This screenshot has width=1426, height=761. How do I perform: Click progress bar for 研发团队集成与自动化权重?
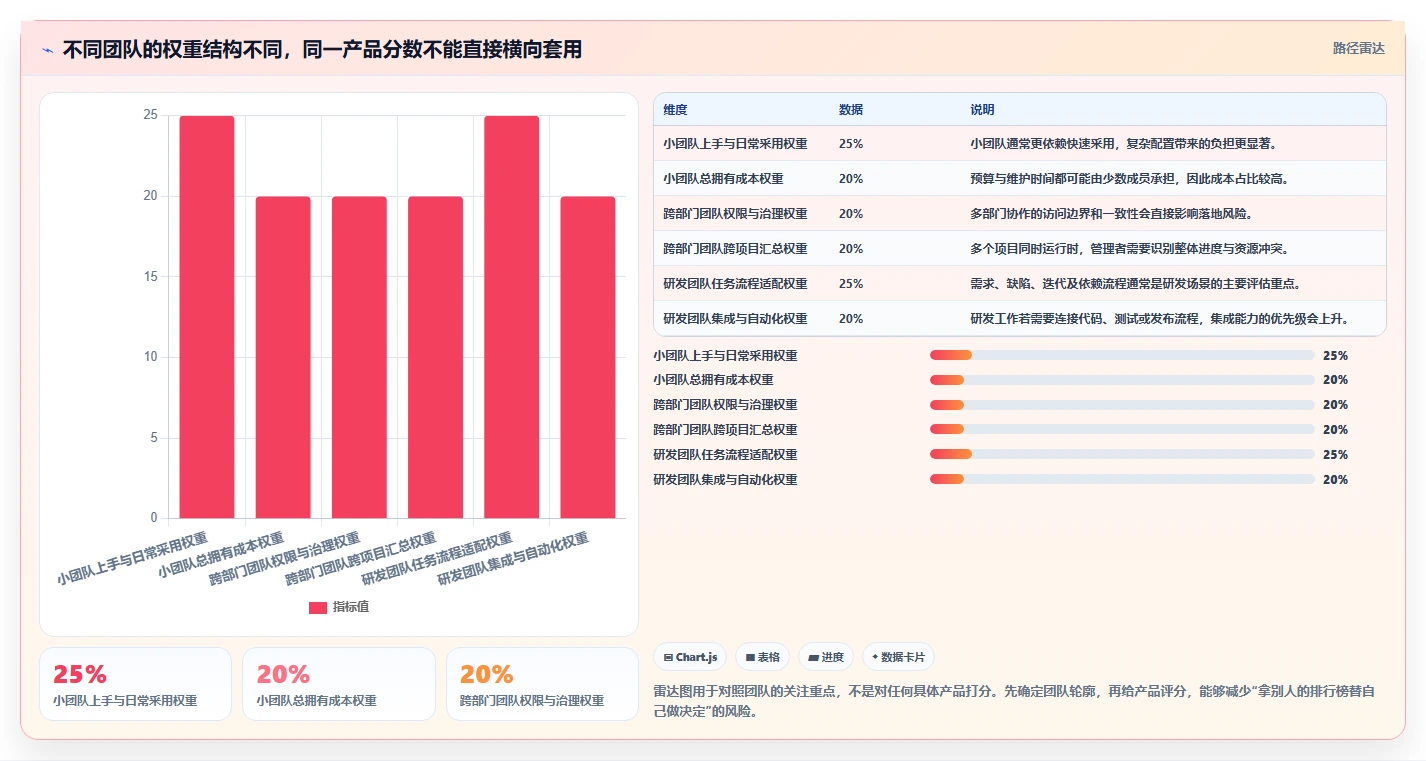[x=1122, y=480]
